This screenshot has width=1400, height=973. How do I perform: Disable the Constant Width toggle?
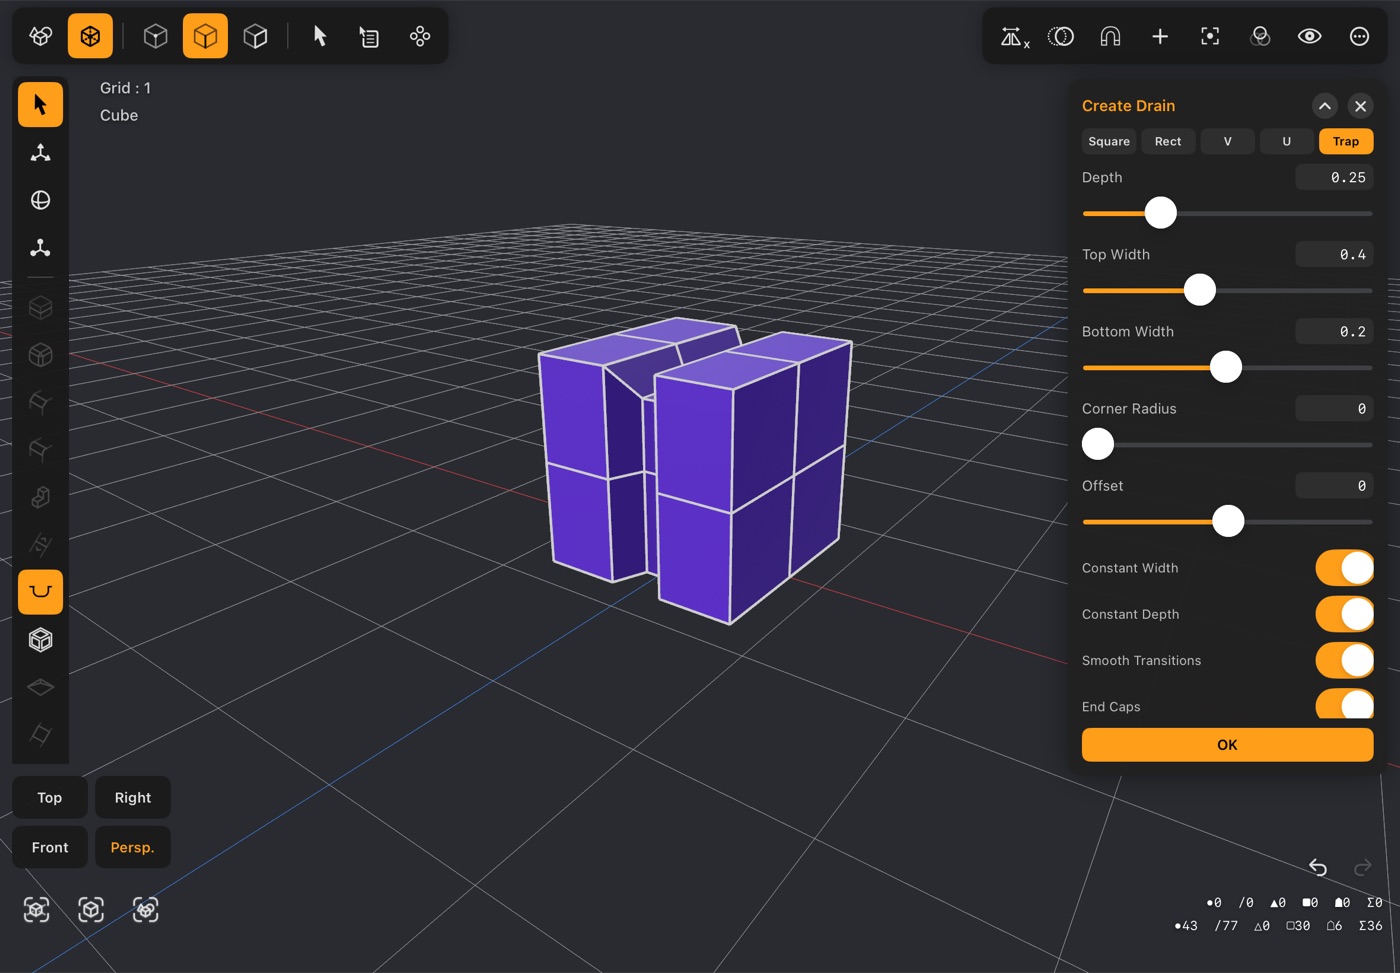(x=1344, y=568)
